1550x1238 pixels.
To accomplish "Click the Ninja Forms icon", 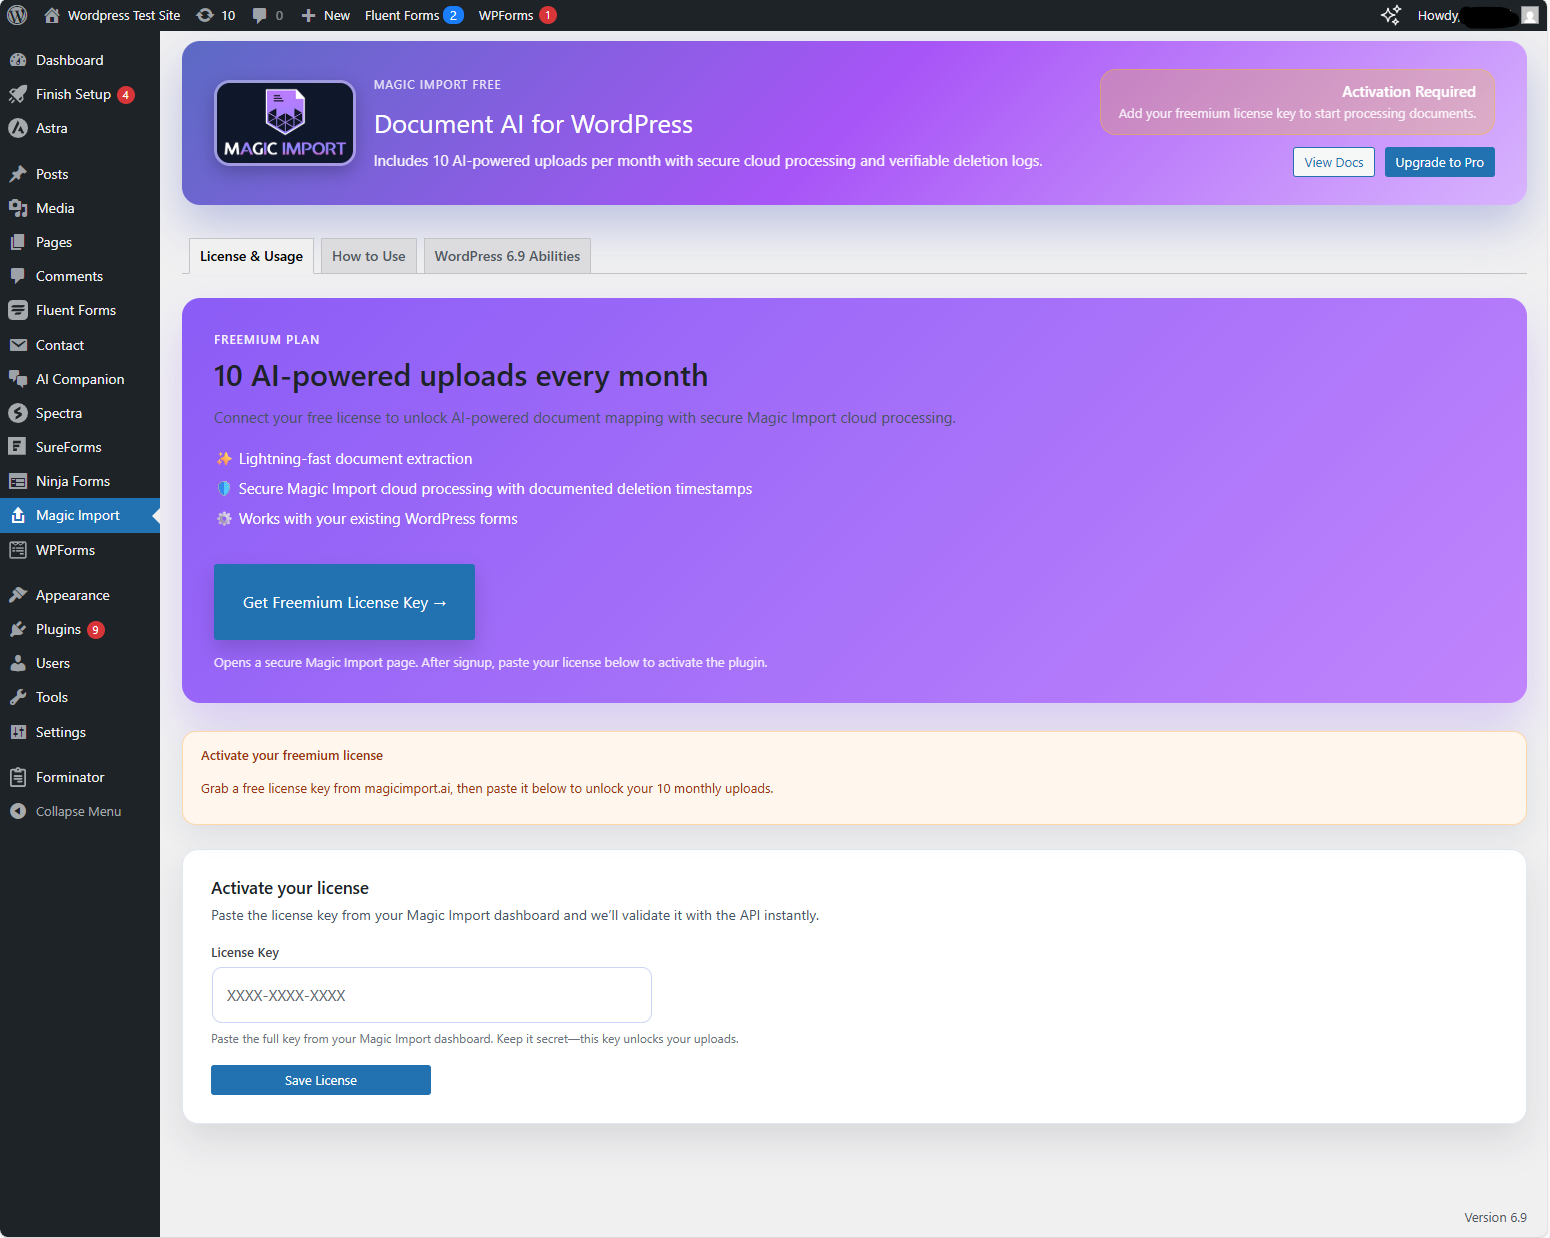I will pyautogui.click(x=18, y=481).
